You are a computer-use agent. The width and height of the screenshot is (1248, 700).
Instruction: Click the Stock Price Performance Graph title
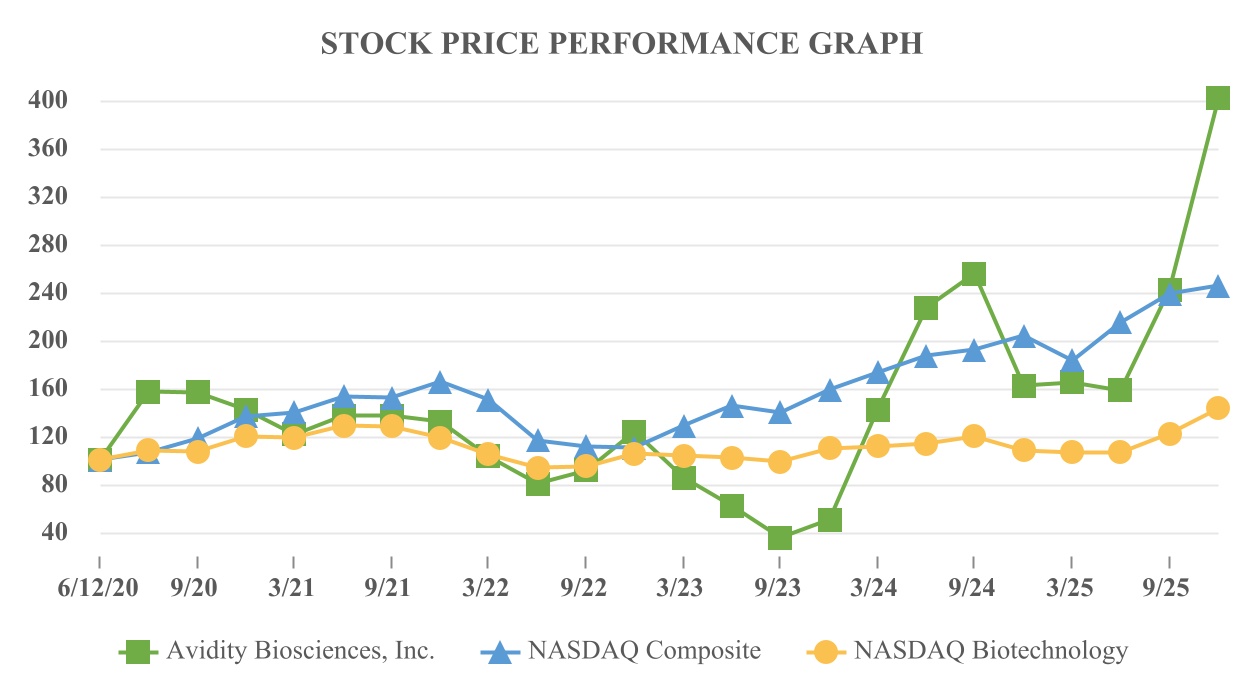pos(621,44)
